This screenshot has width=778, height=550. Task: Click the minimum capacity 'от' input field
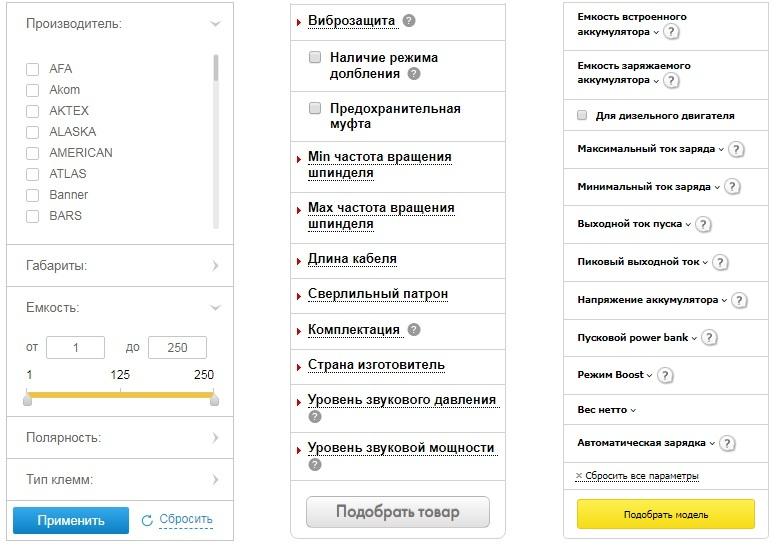point(75,347)
